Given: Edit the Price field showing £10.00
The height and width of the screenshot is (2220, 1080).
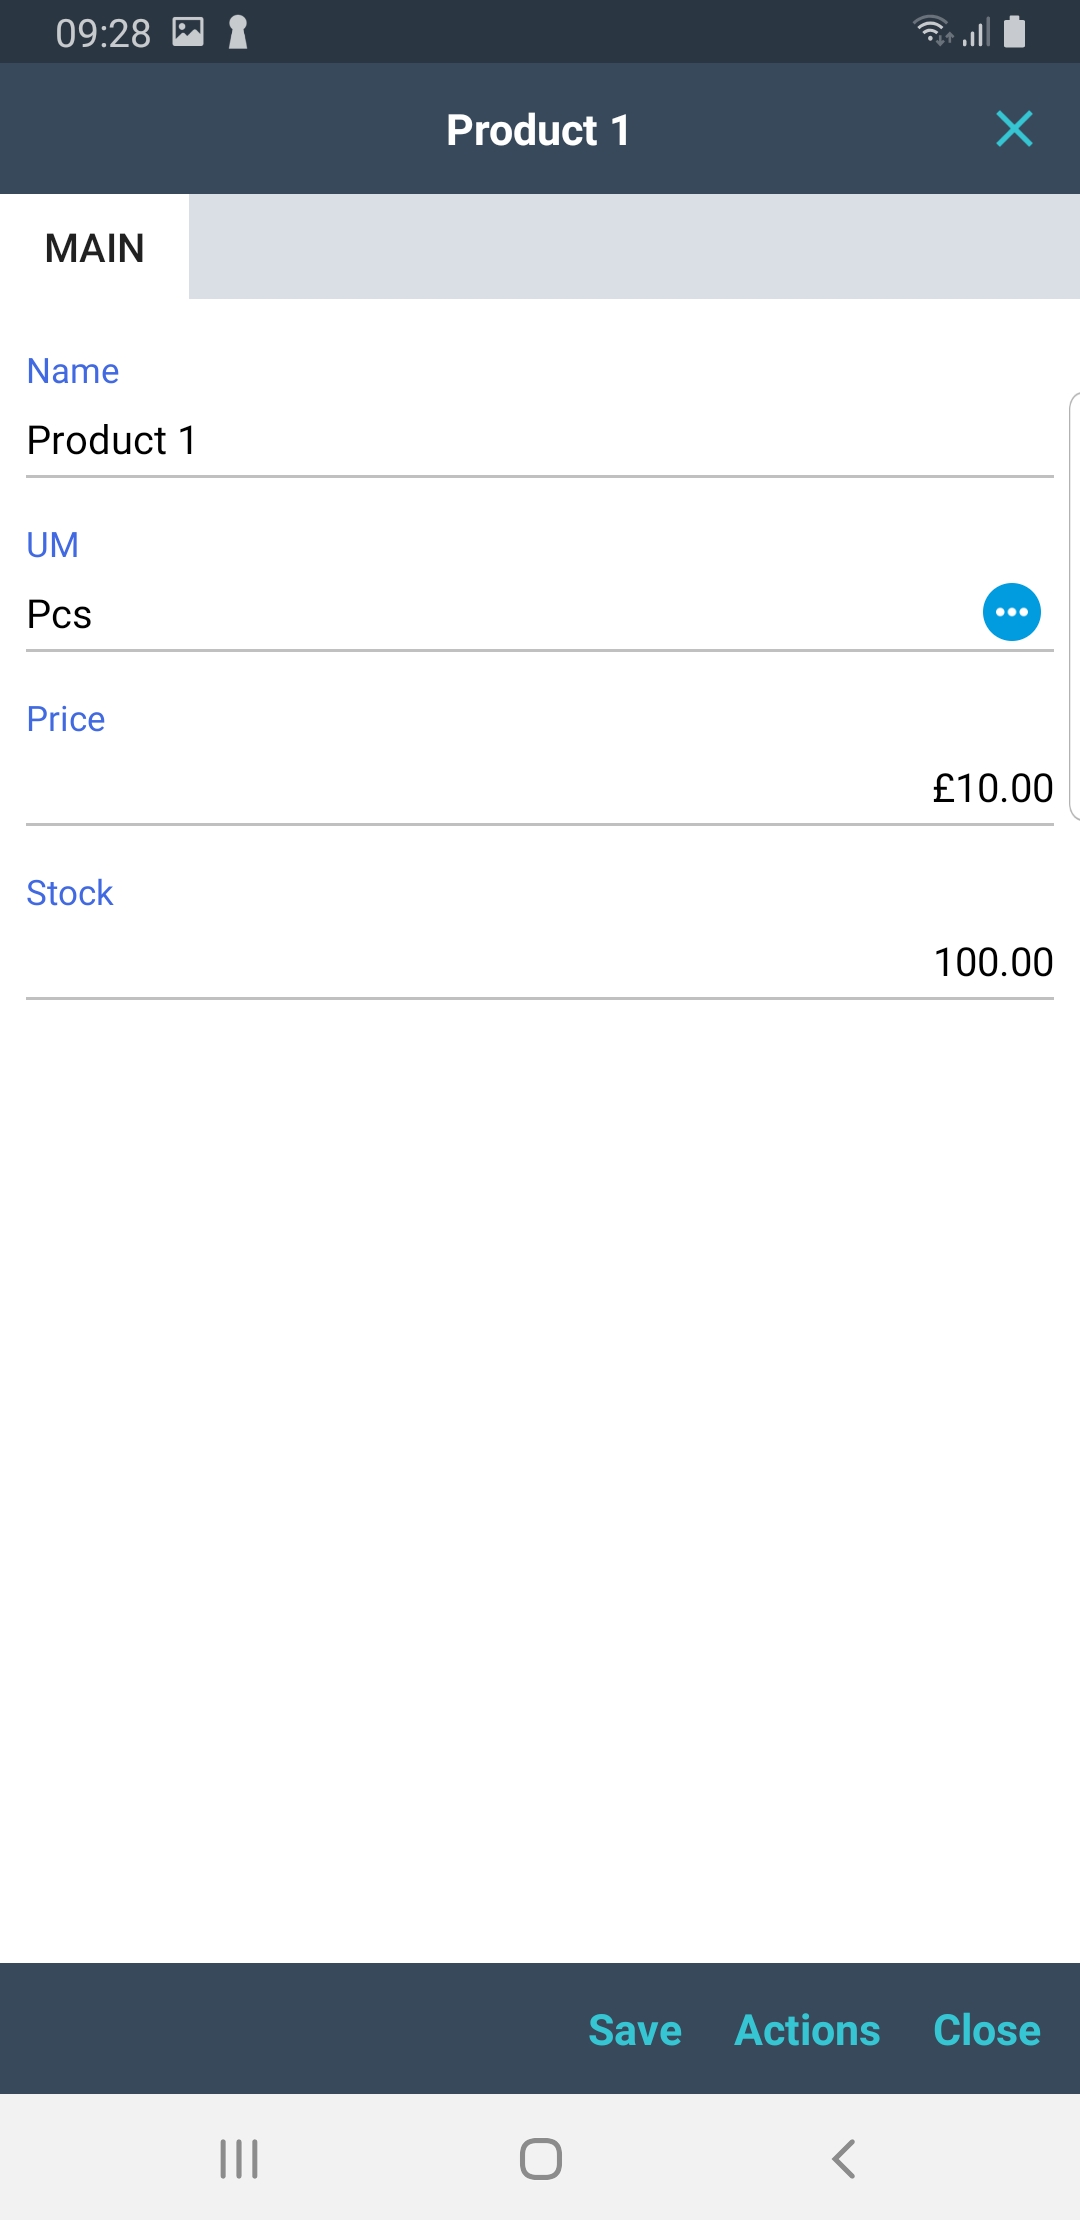Looking at the screenshot, I should pos(540,788).
